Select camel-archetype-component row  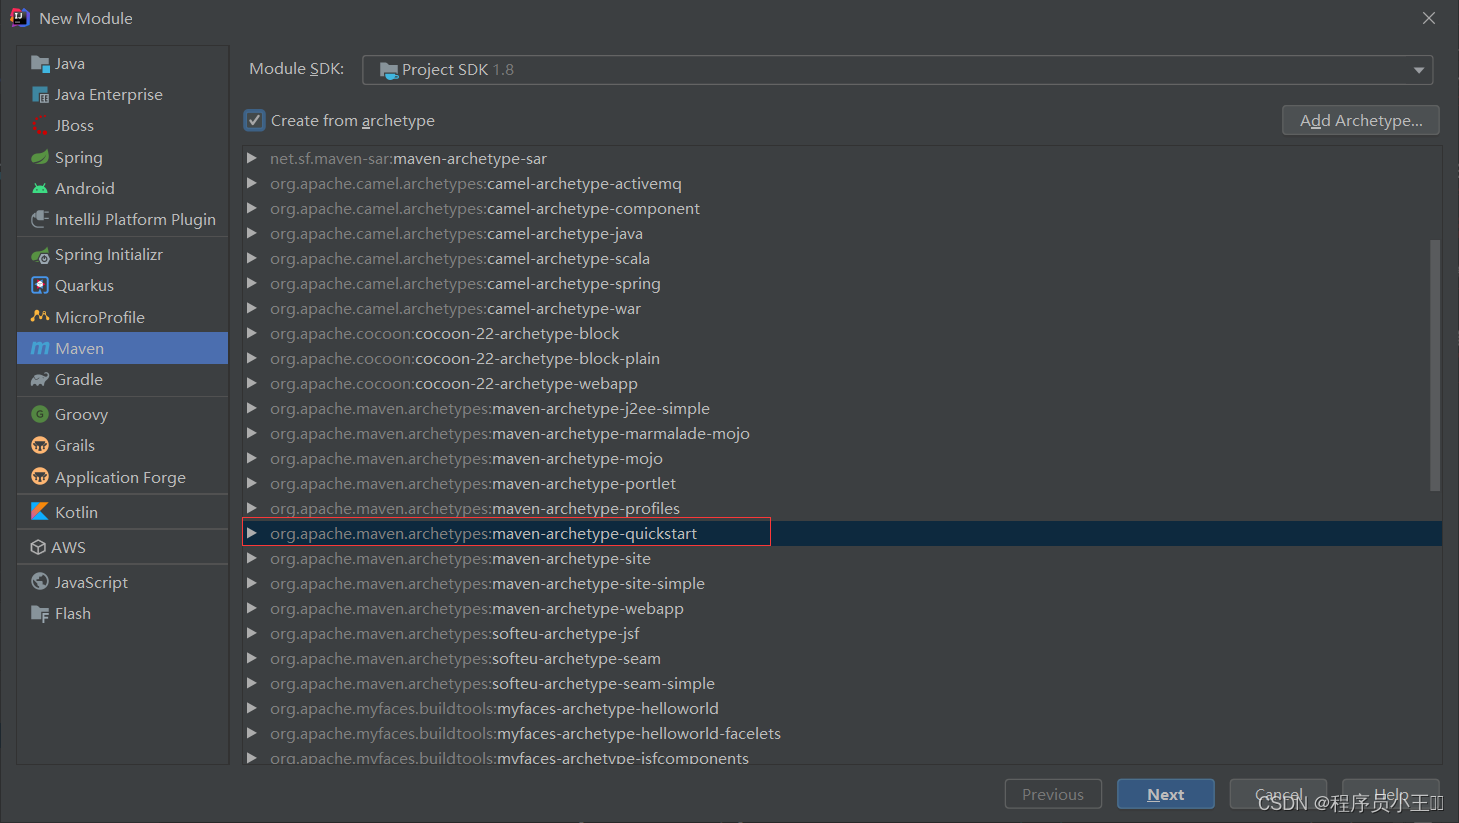[x=842, y=209]
